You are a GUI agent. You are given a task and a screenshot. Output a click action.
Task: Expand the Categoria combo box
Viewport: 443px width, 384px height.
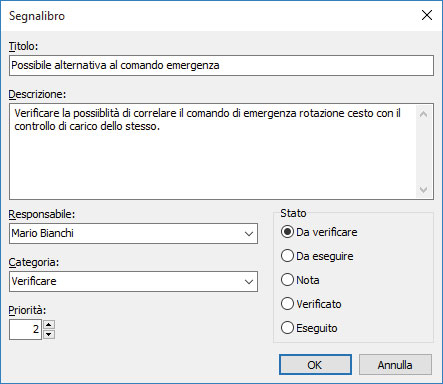click(x=249, y=282)
